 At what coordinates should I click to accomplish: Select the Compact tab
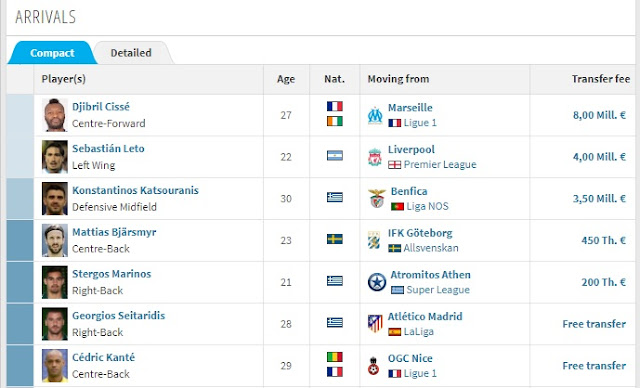click(52, 53)
